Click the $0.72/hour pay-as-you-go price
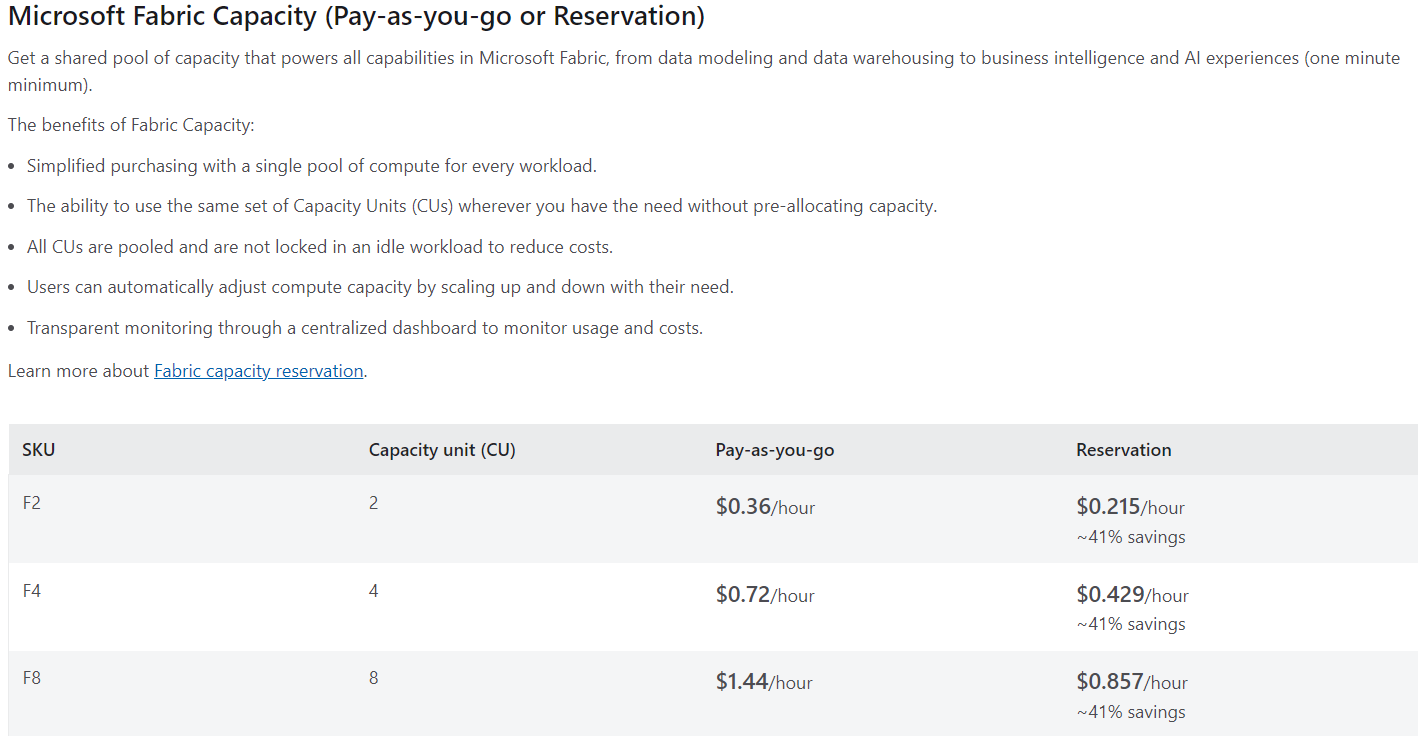 (x=765, y=595)
